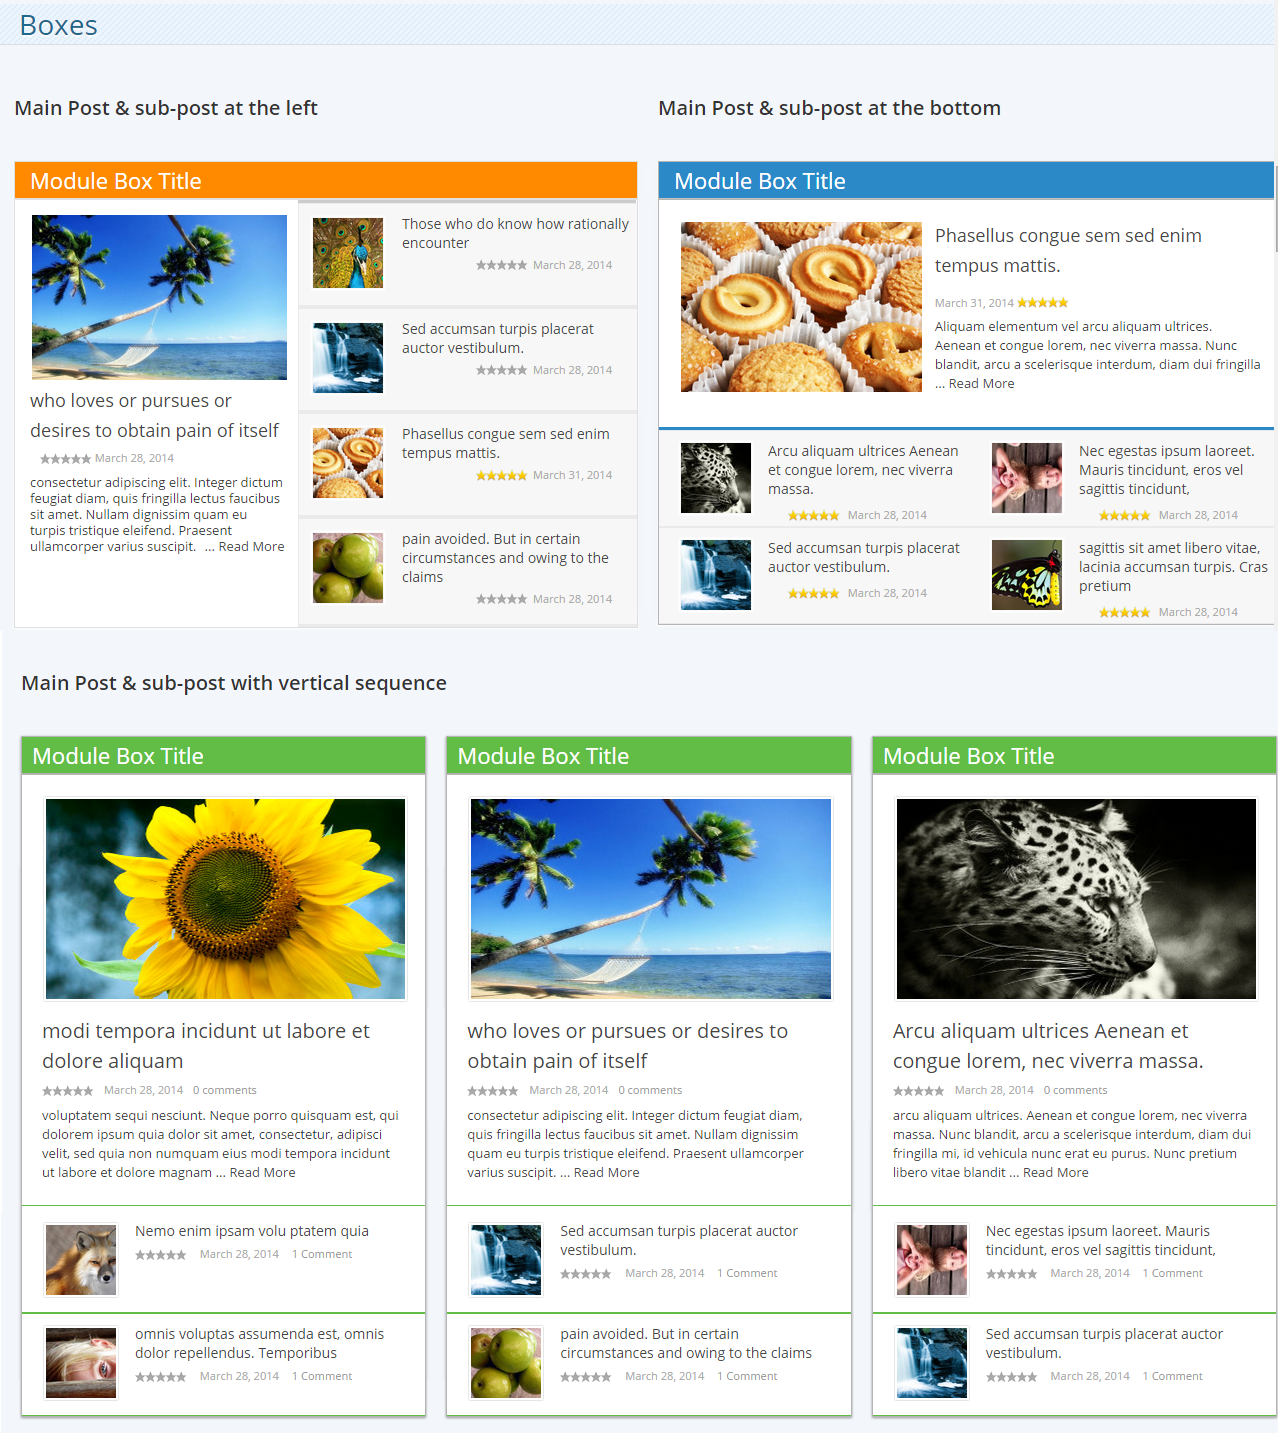
Task: Click Read More under sunflower post excerpt
Action: tap(262, 1173)
